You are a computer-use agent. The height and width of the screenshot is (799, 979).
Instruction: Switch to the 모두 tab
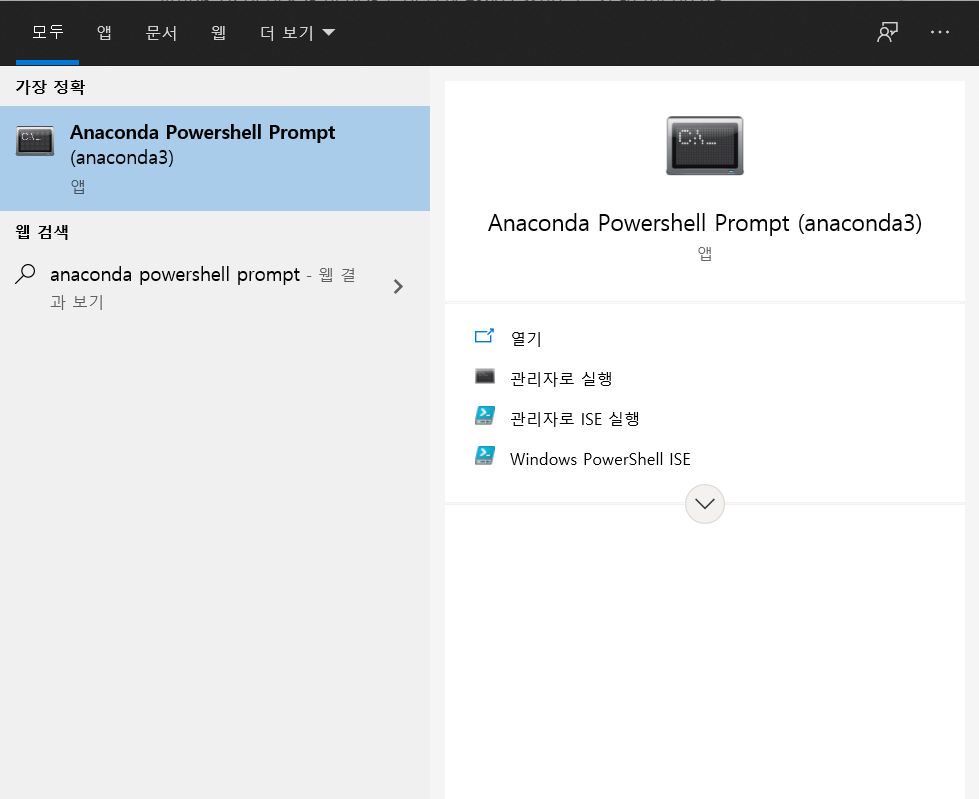point(47,33)
